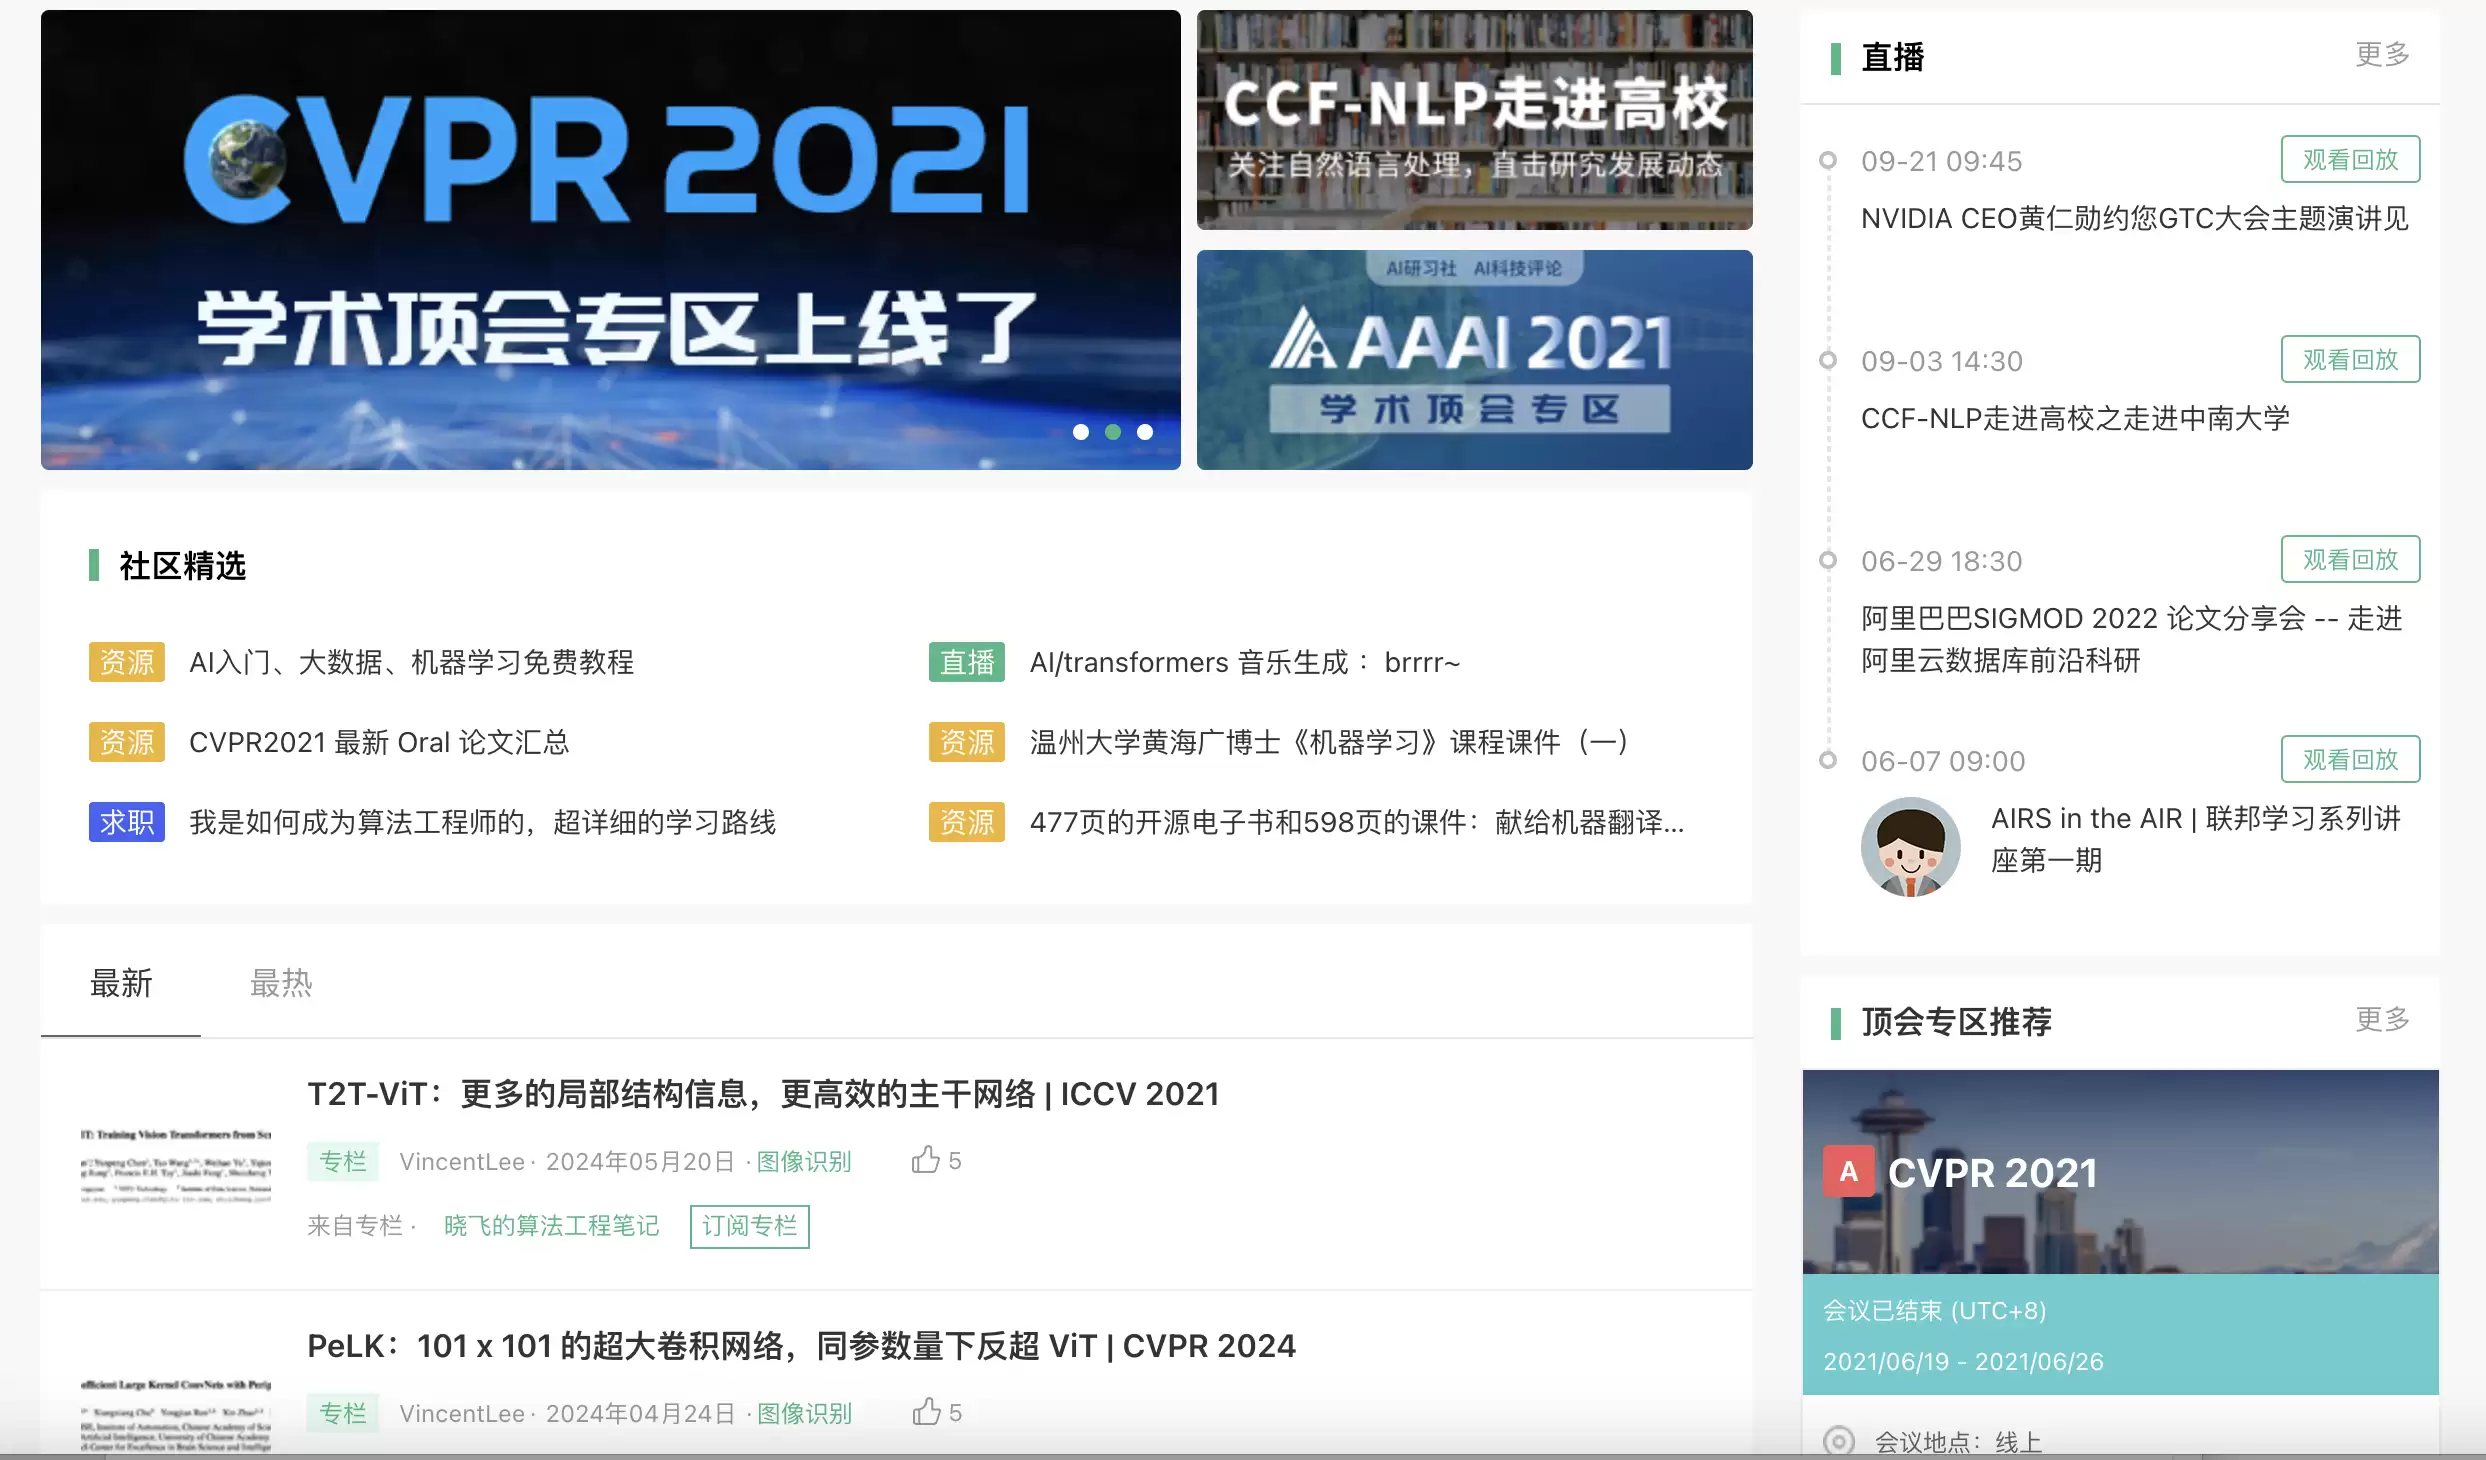Switch to the 最新 tab
This screenshot has height=1460, width=2486.
tap(121, 983)
